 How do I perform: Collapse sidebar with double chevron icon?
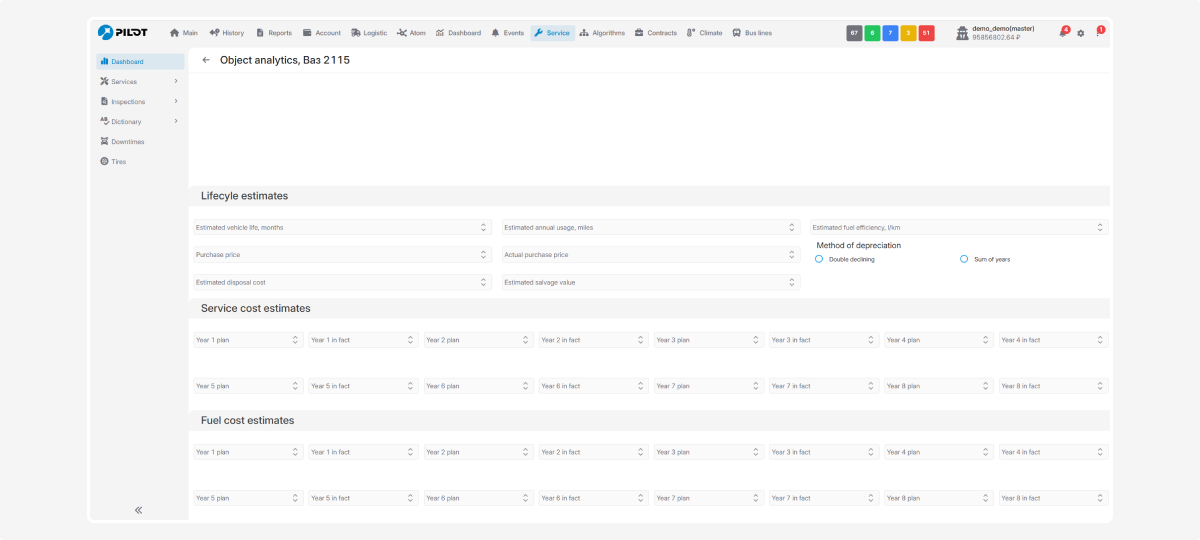(138, 510)
